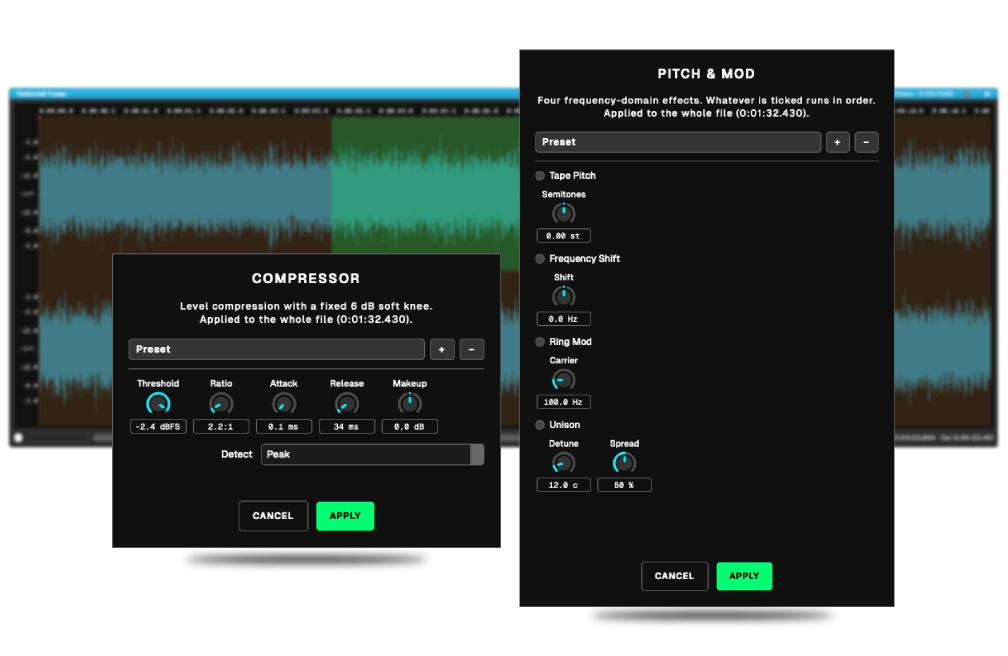1008x656 pixels.
Task: Adjust the Makeup gain knob
Action: tap(410, 404)
